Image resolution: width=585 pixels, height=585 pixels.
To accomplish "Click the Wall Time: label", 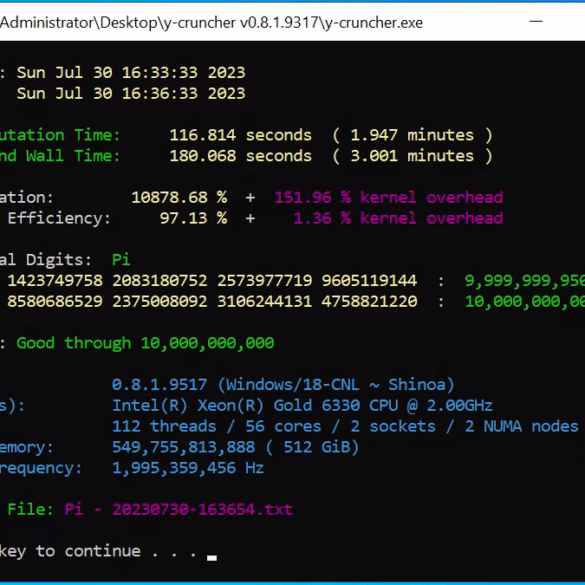I will [x=73, y=156].
